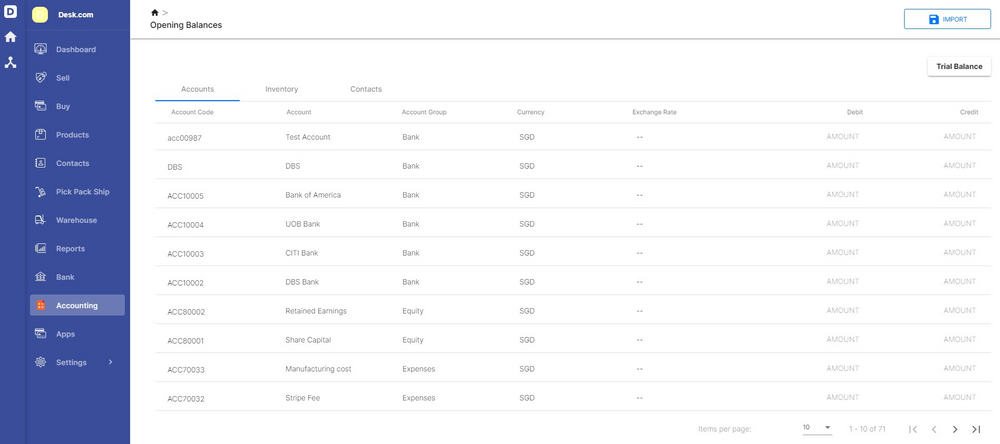Switch to the Contacts tab
1000x444 pixels.
(x=366, y=89)
